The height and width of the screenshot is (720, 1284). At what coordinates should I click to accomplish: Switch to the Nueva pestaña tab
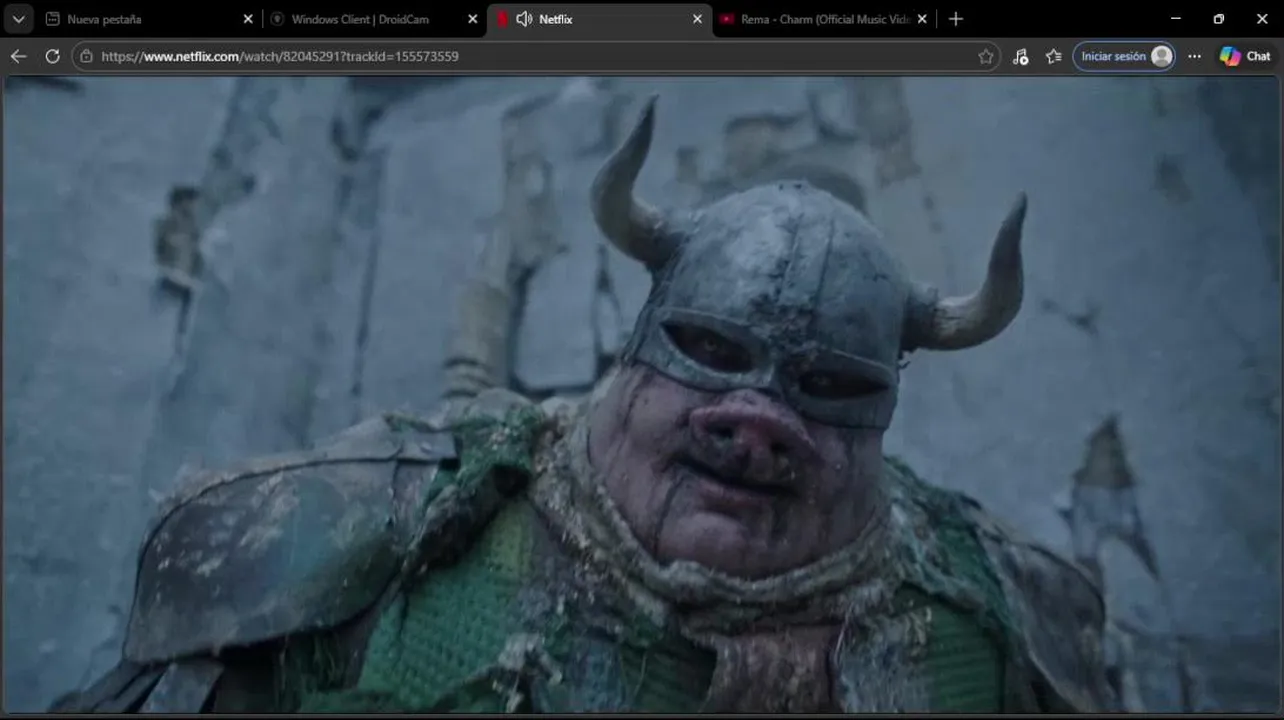click(150, 19)
